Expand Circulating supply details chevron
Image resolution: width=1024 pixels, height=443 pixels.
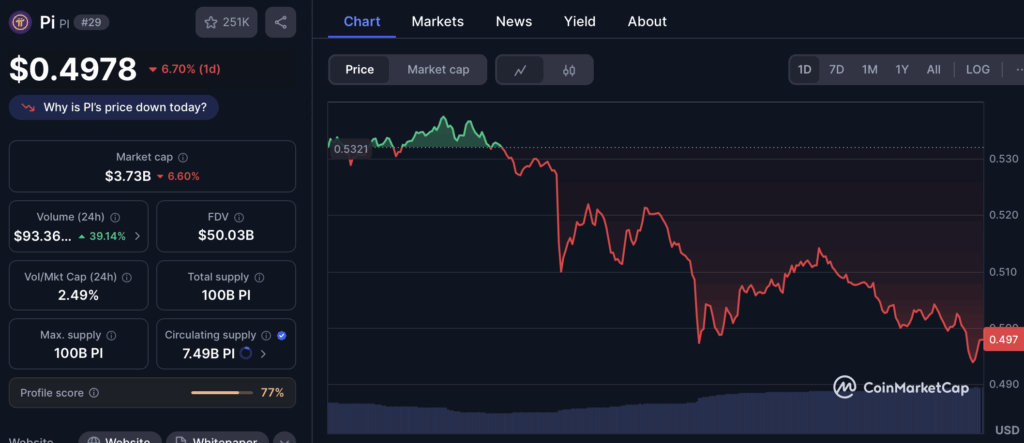(263, 354)
